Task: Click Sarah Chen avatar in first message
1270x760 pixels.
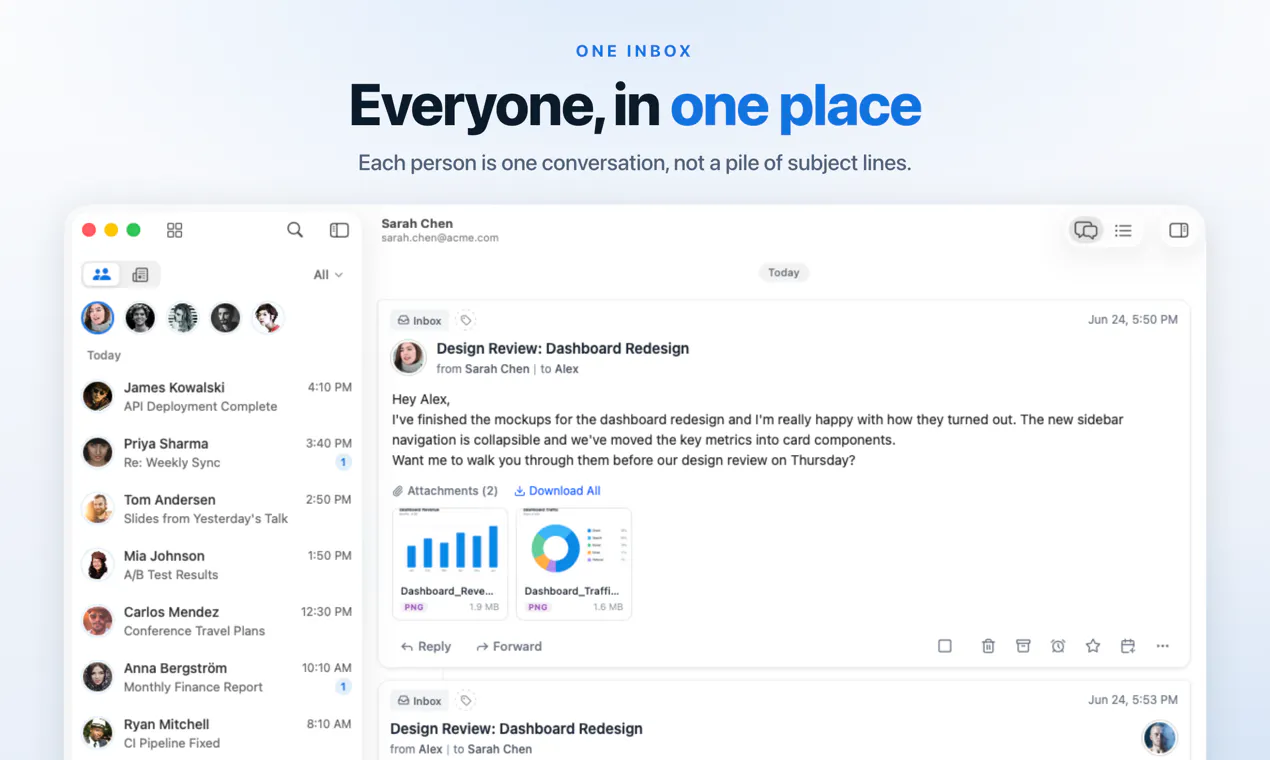Action: coord(408,357)
